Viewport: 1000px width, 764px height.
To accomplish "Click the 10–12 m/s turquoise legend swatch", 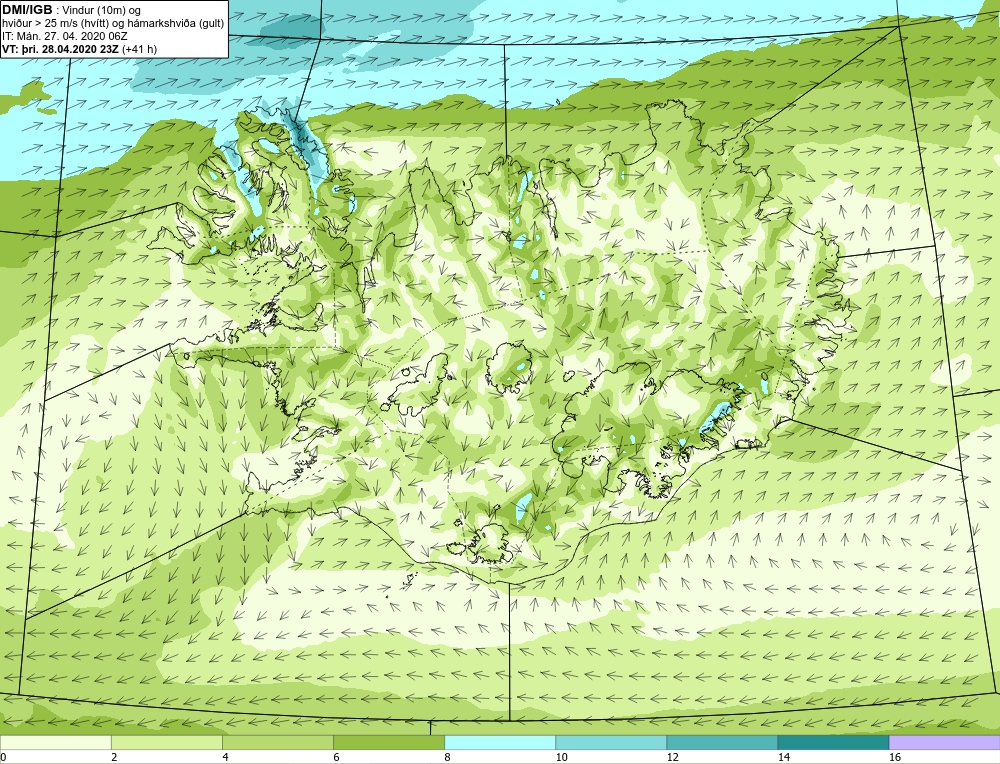I will [x=610, y=742].
